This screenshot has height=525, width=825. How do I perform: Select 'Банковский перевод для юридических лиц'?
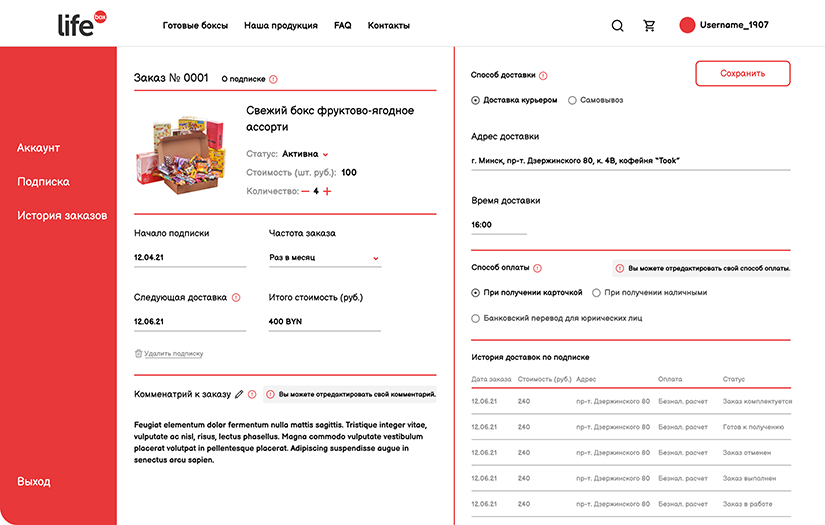[x=475, y=318]
